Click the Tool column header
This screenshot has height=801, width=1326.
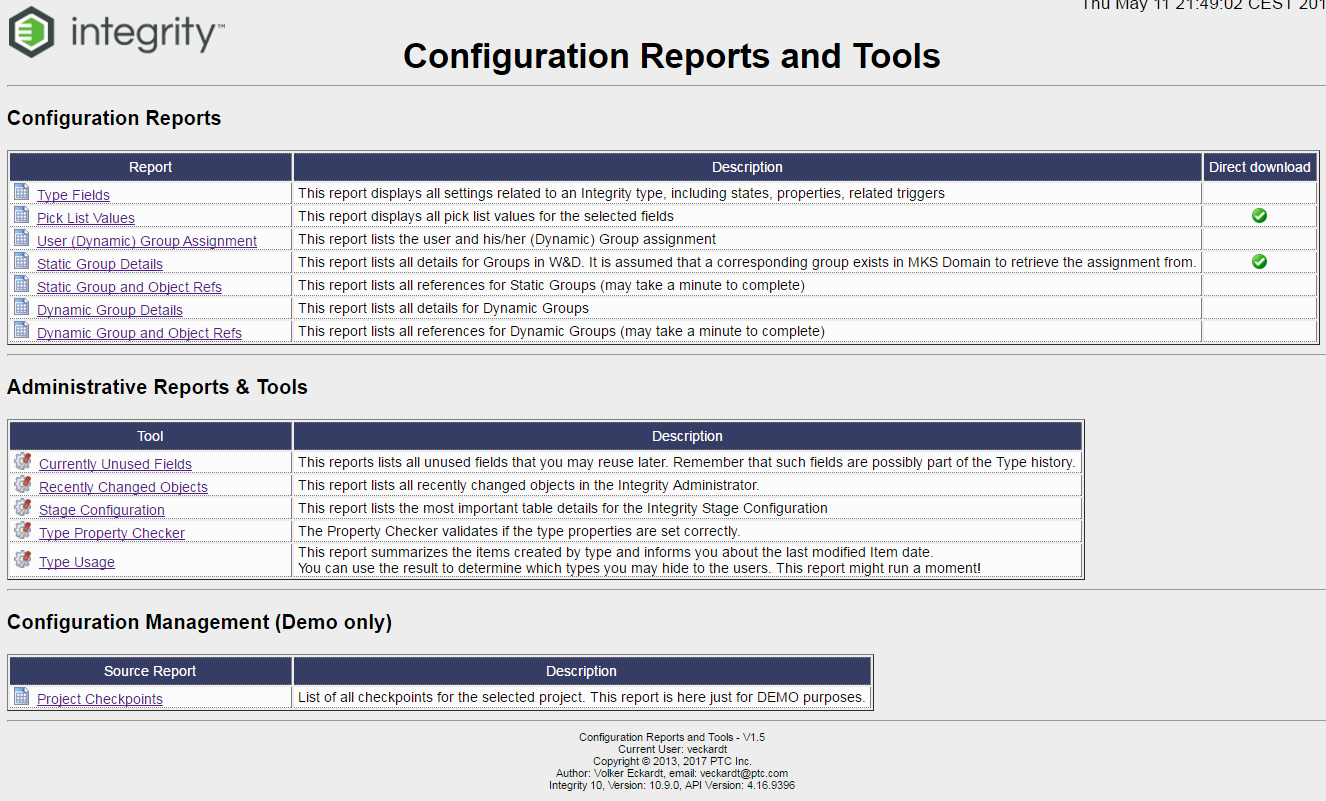coord(151,436)
